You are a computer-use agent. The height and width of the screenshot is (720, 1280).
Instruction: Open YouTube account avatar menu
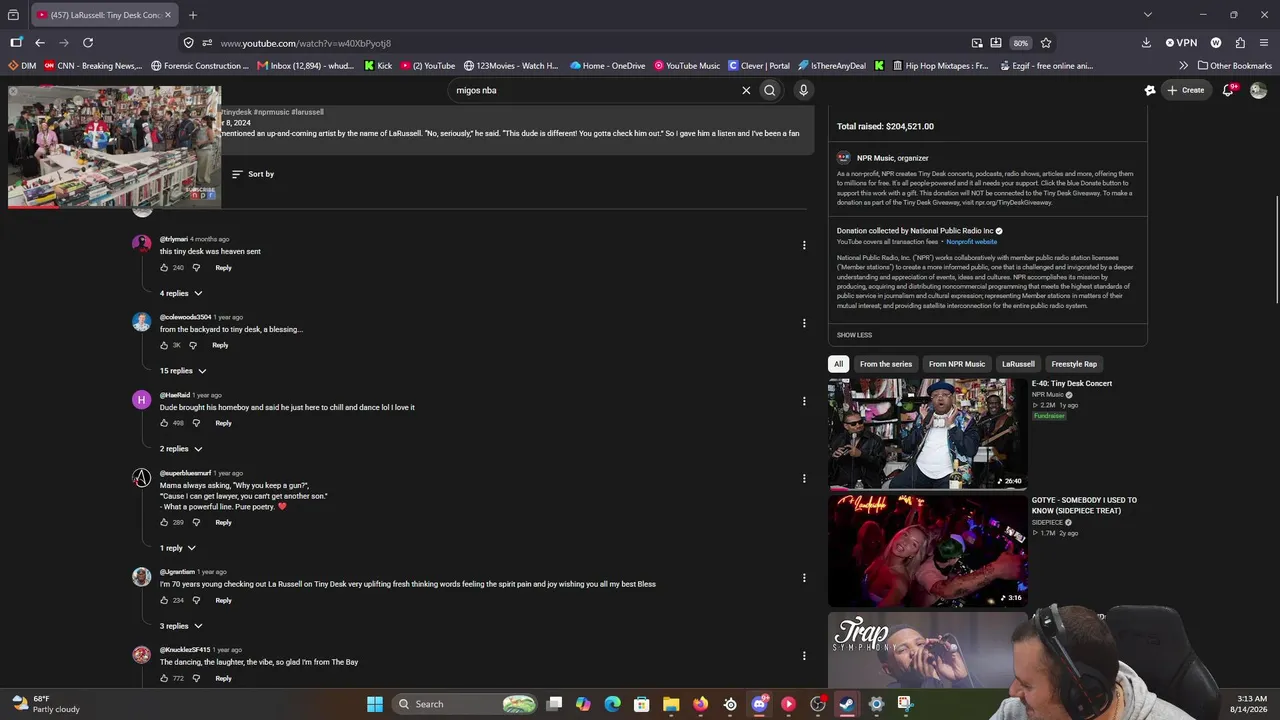(1258, 90)
